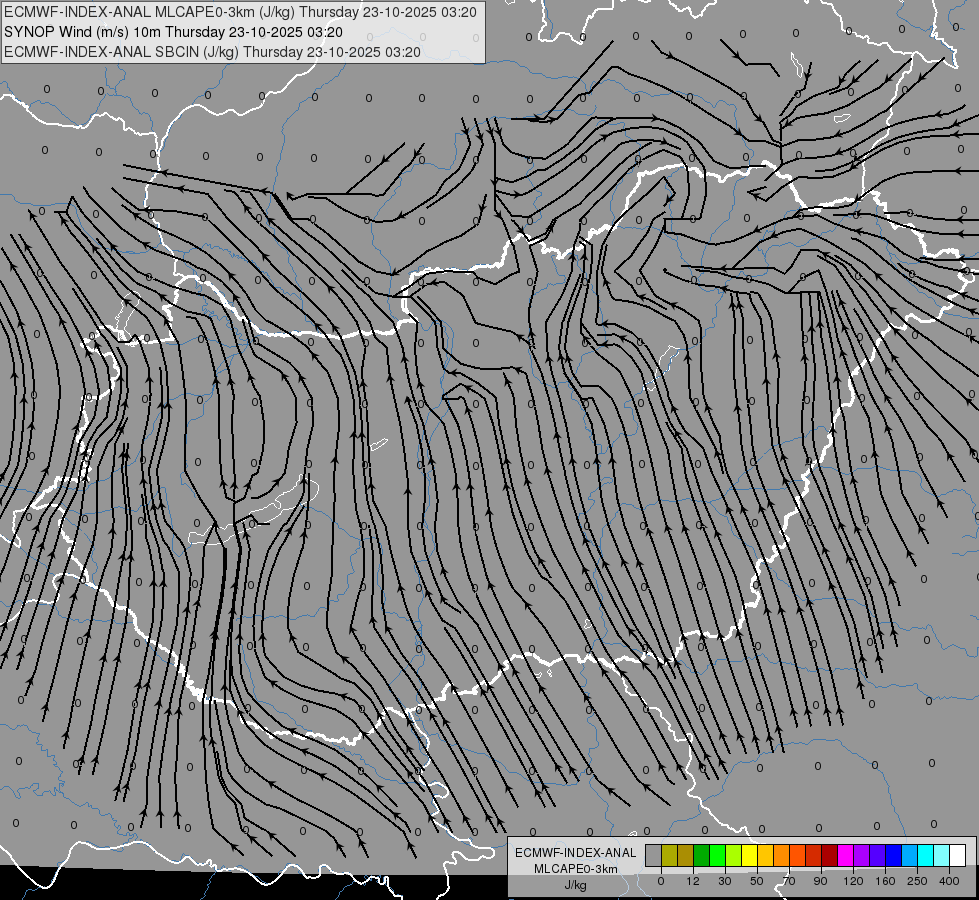
Task: Select the olive-yellow legend swatch
Action: tap(669, 855)
